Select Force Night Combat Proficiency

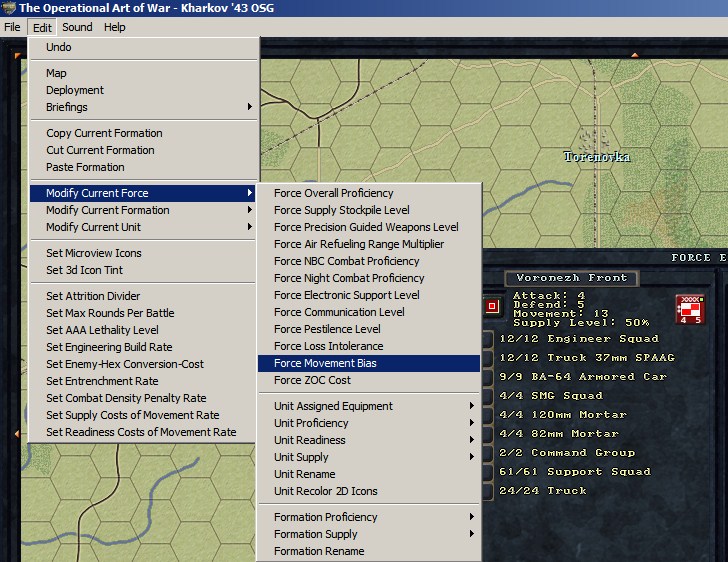click(x=369, y=278)
